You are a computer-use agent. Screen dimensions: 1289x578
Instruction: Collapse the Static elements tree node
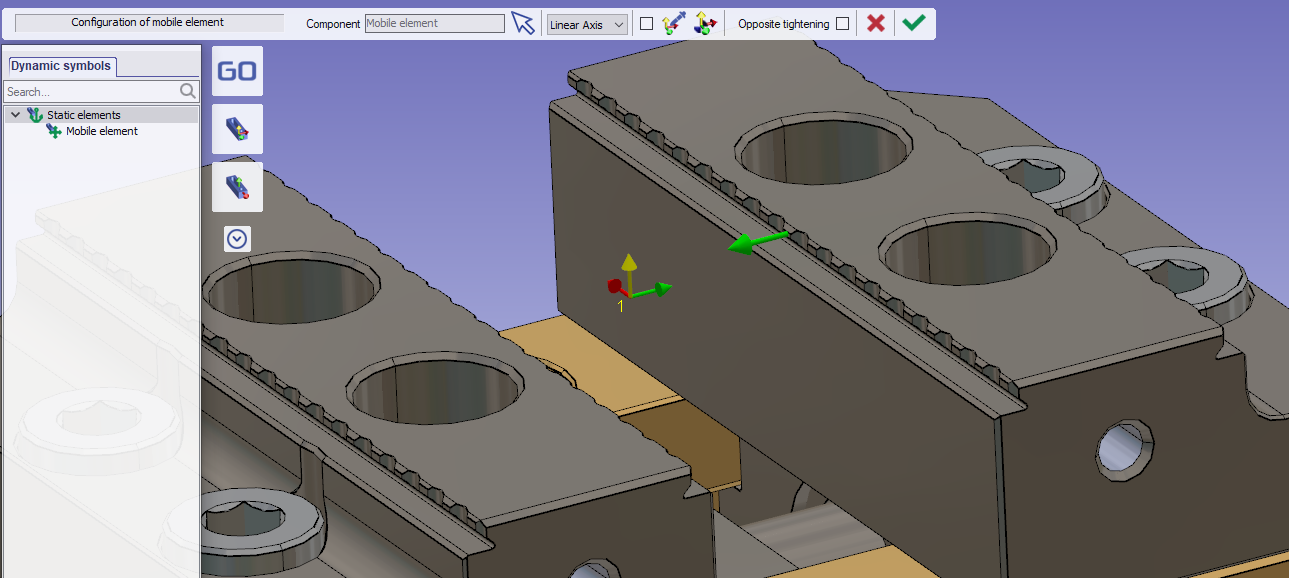15,115
